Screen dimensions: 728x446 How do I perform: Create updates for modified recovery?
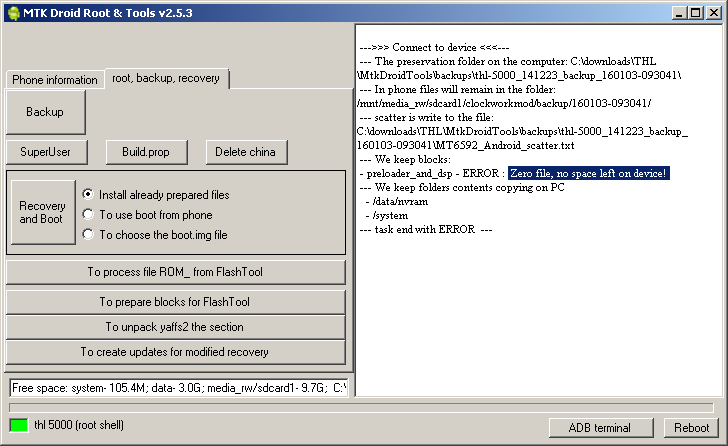(x=176, y=352)
